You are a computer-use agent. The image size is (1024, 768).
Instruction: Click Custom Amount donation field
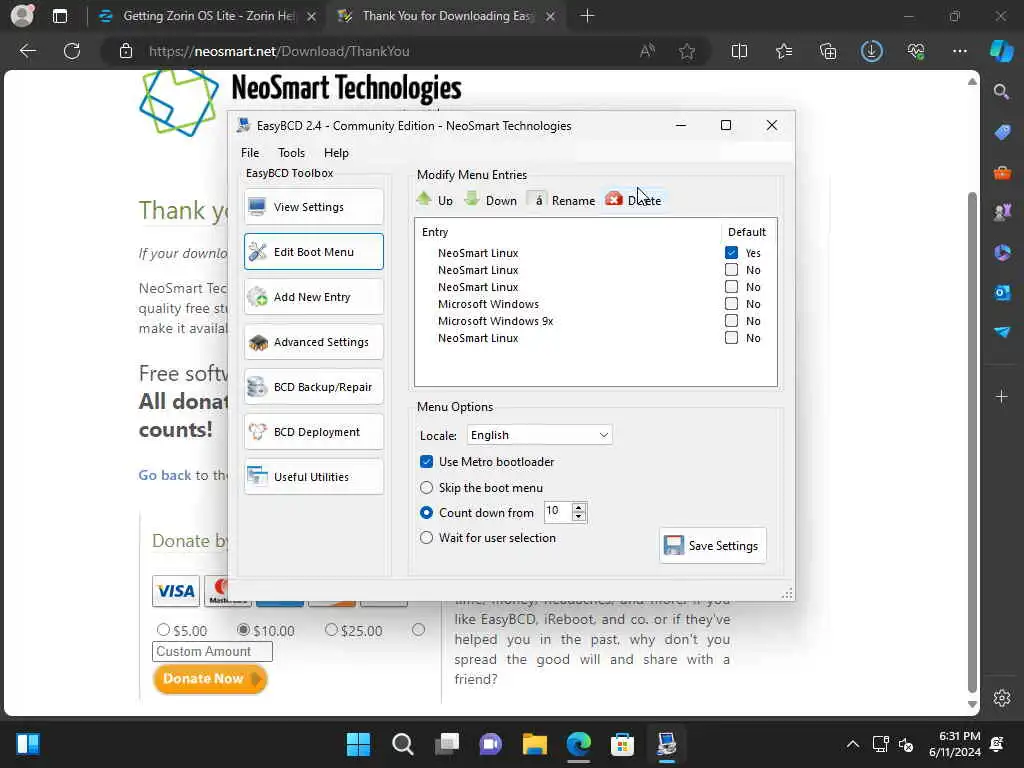pyautogui.click(x=212, y=651)
